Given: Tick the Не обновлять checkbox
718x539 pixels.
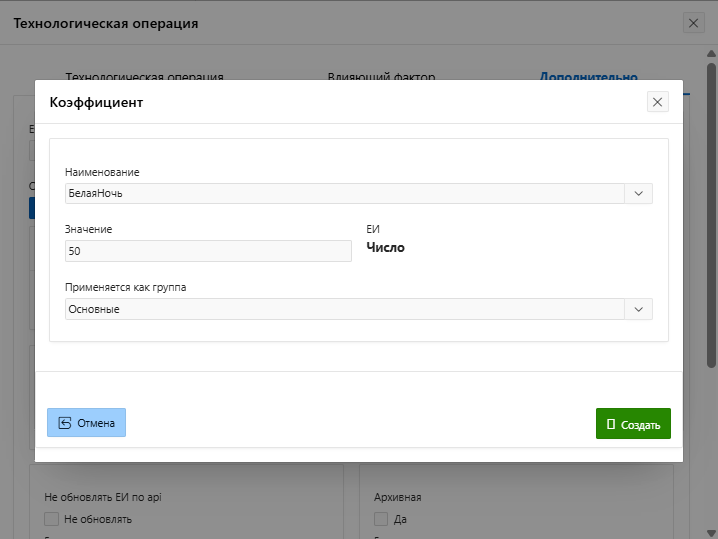Looking at the screenshot, I should pos(52,519).
